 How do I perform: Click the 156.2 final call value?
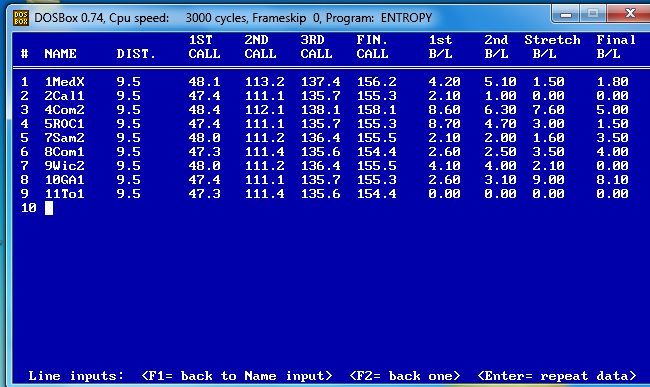[376, 82]
